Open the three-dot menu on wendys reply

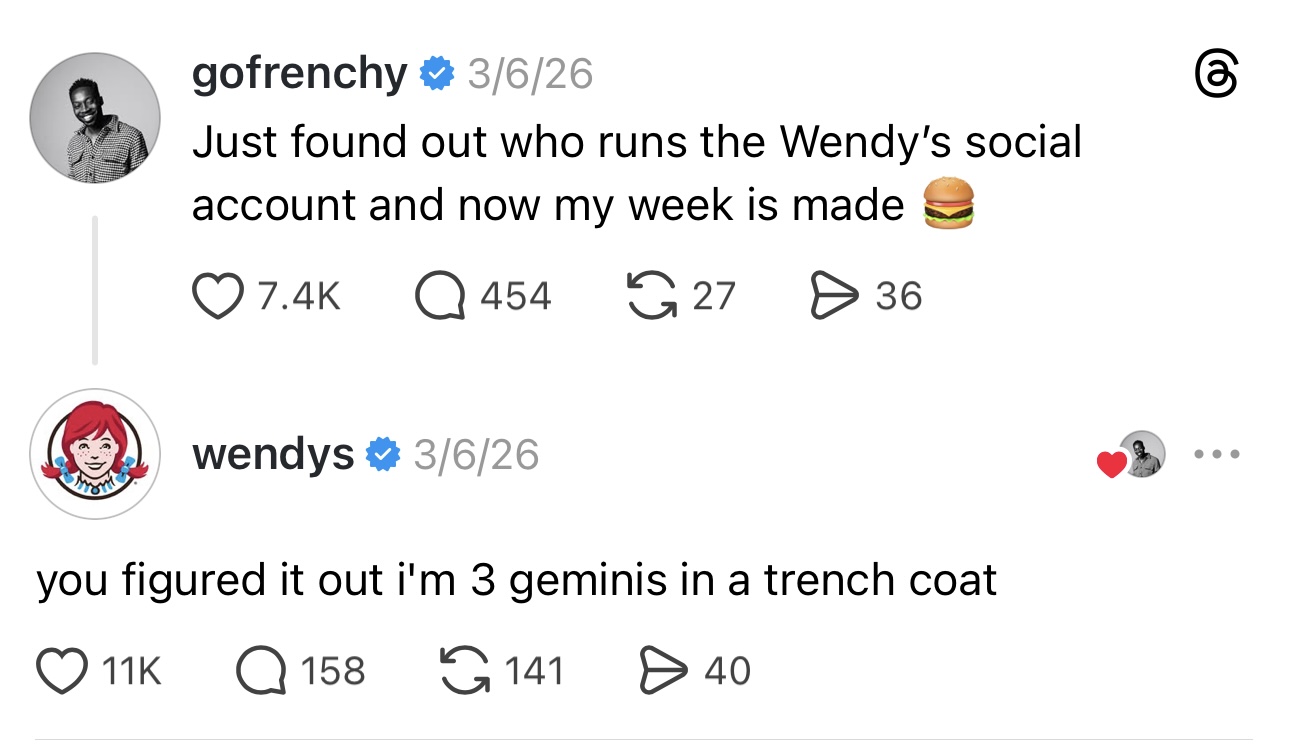click(x=1218, y=455)
